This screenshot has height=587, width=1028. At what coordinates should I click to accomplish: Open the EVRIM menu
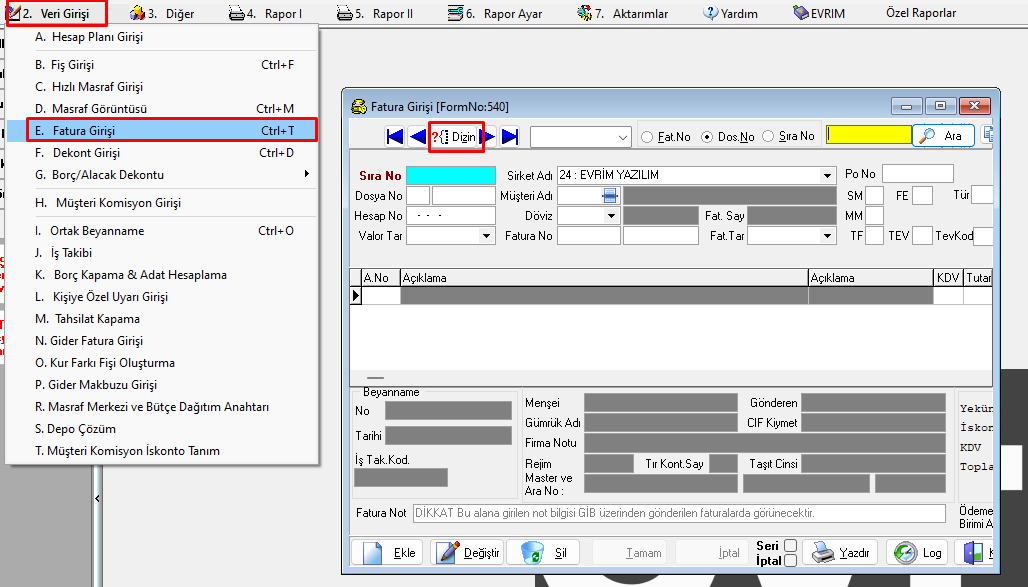pos(819,13)
